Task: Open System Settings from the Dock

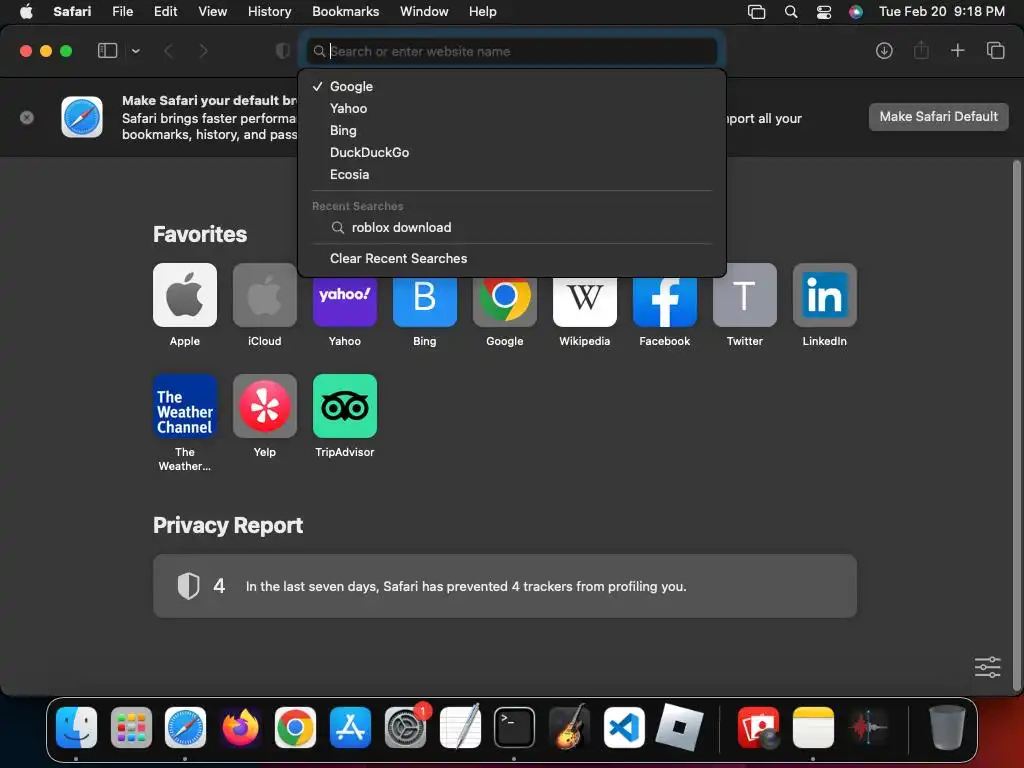Action: coord(405,727)
